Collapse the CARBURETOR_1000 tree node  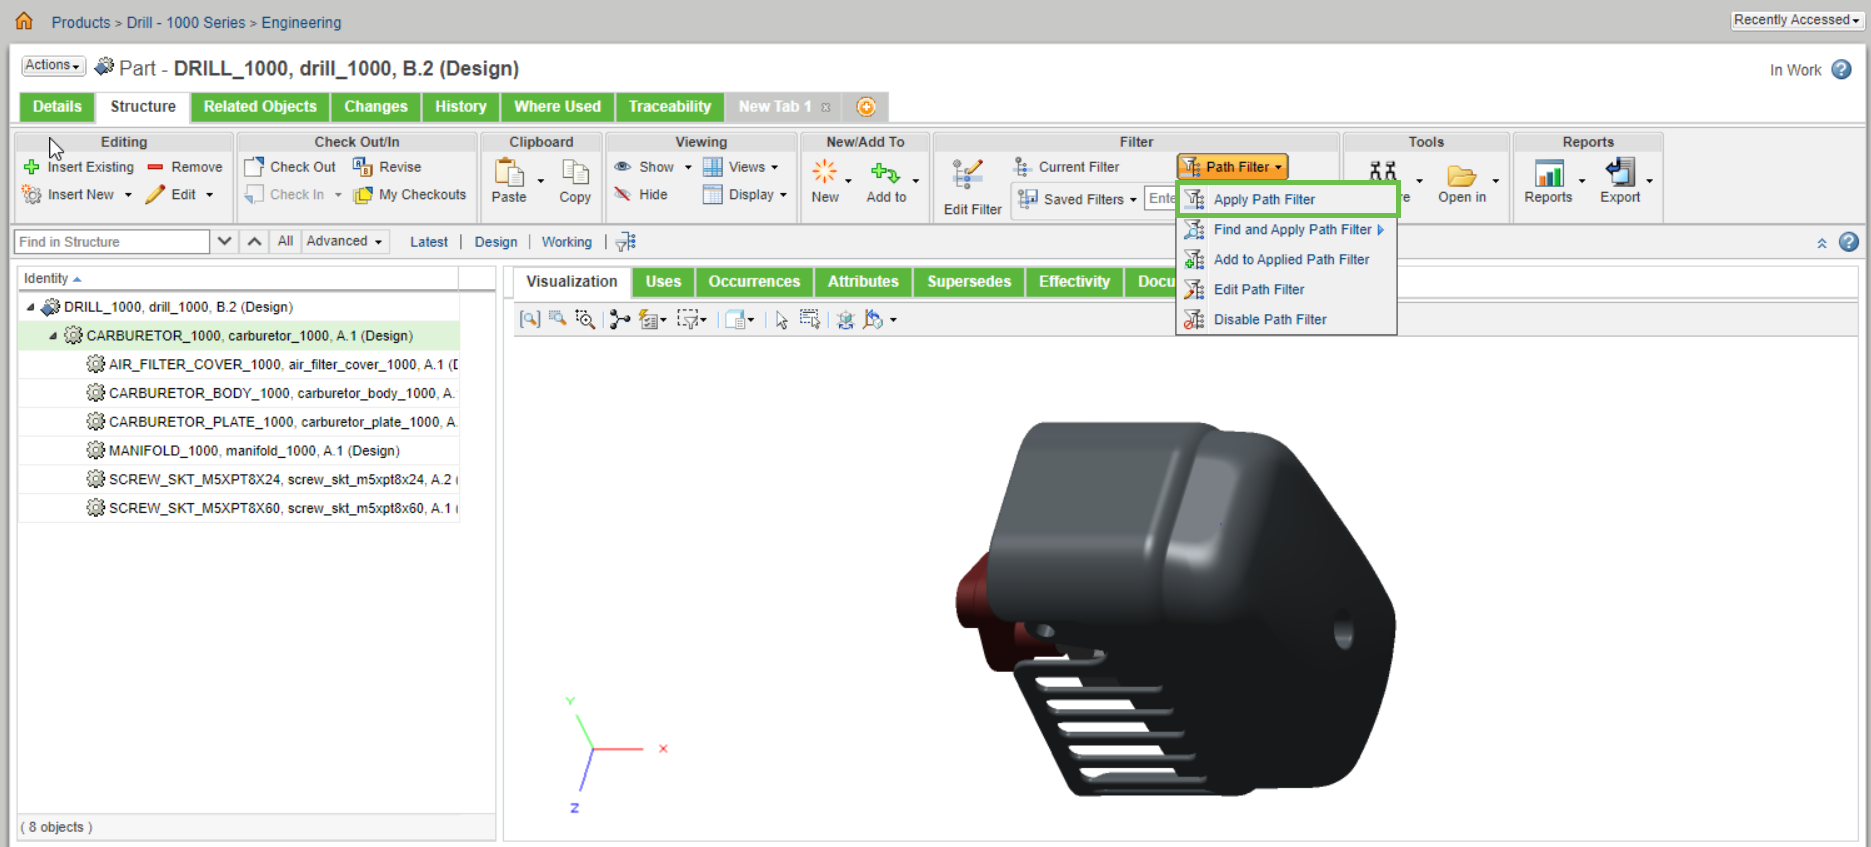point(53,336)
